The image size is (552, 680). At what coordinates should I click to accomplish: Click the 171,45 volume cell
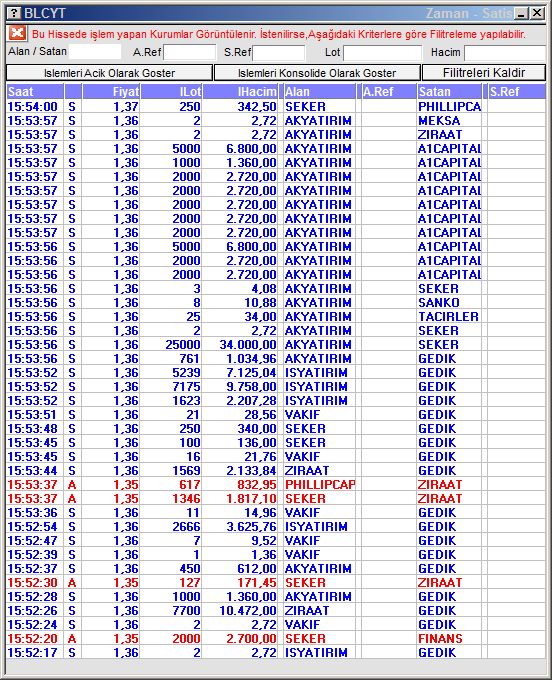pyautogui.click(x=240, y=582)
